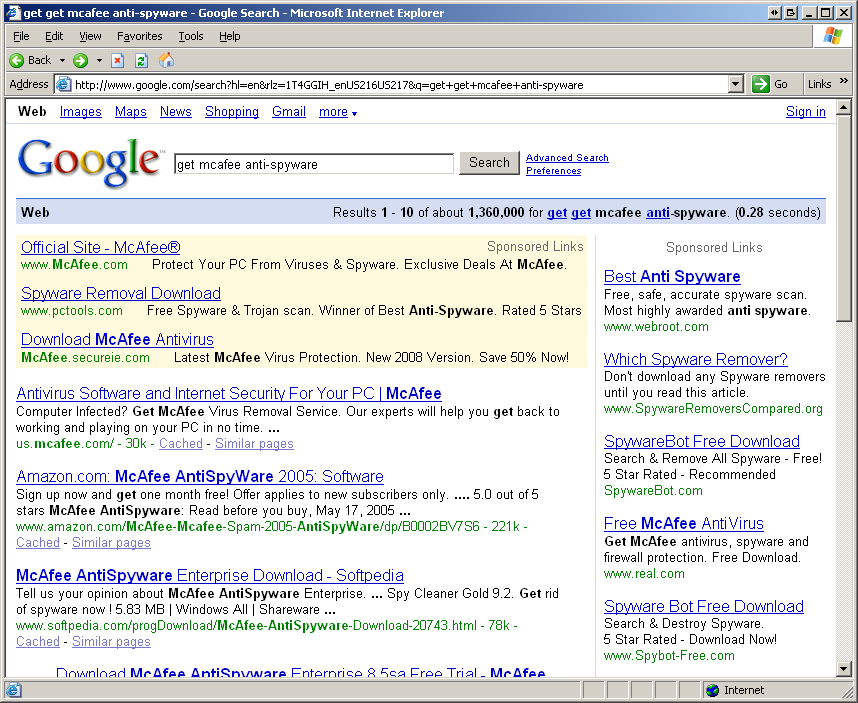Expand the Links toolbar chevron
Screen dimensions: 858x703
[843, 81]
